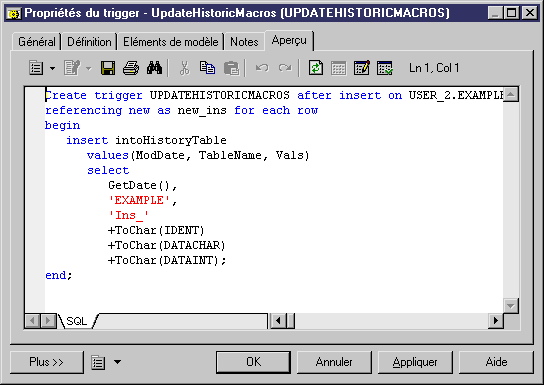544x385 pixels.
Task: Open the bottom properties menu dropdown arrow
Action: pos(118,362)
